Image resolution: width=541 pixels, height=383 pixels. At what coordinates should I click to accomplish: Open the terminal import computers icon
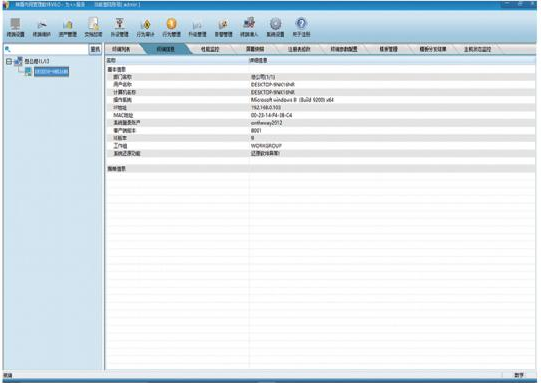coord(249,27)
